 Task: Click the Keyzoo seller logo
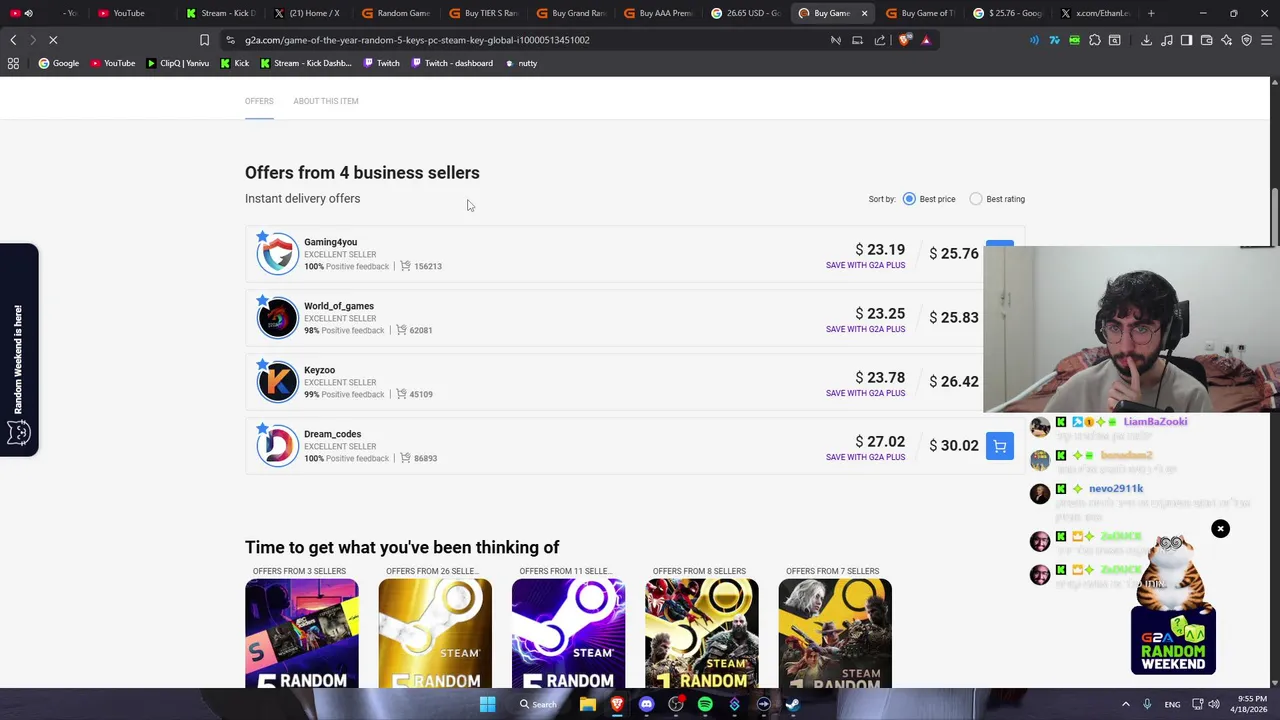coord(277,382)
